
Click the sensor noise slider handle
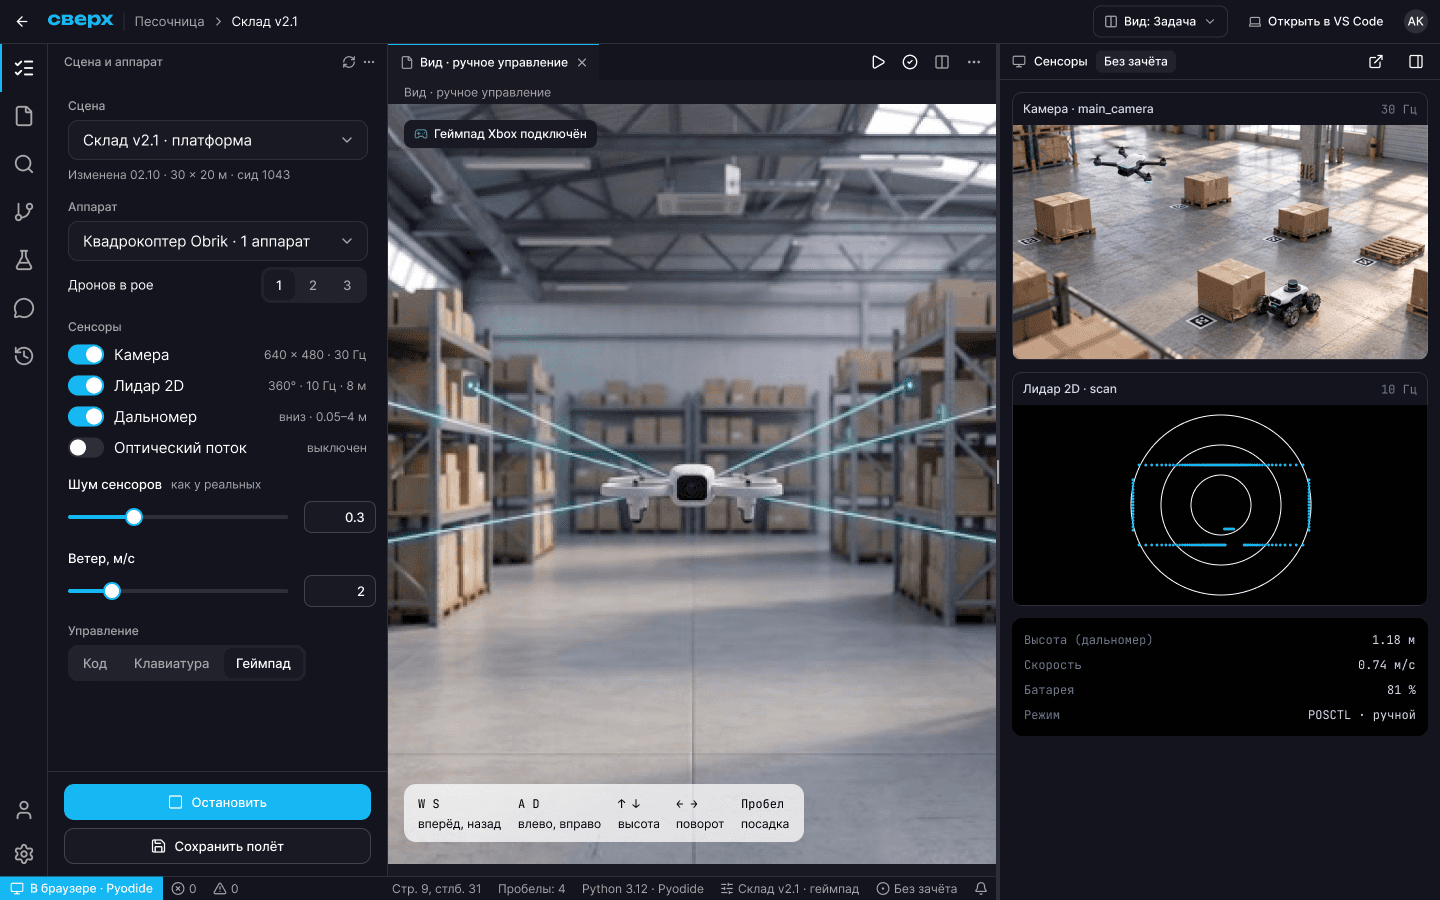134,517
